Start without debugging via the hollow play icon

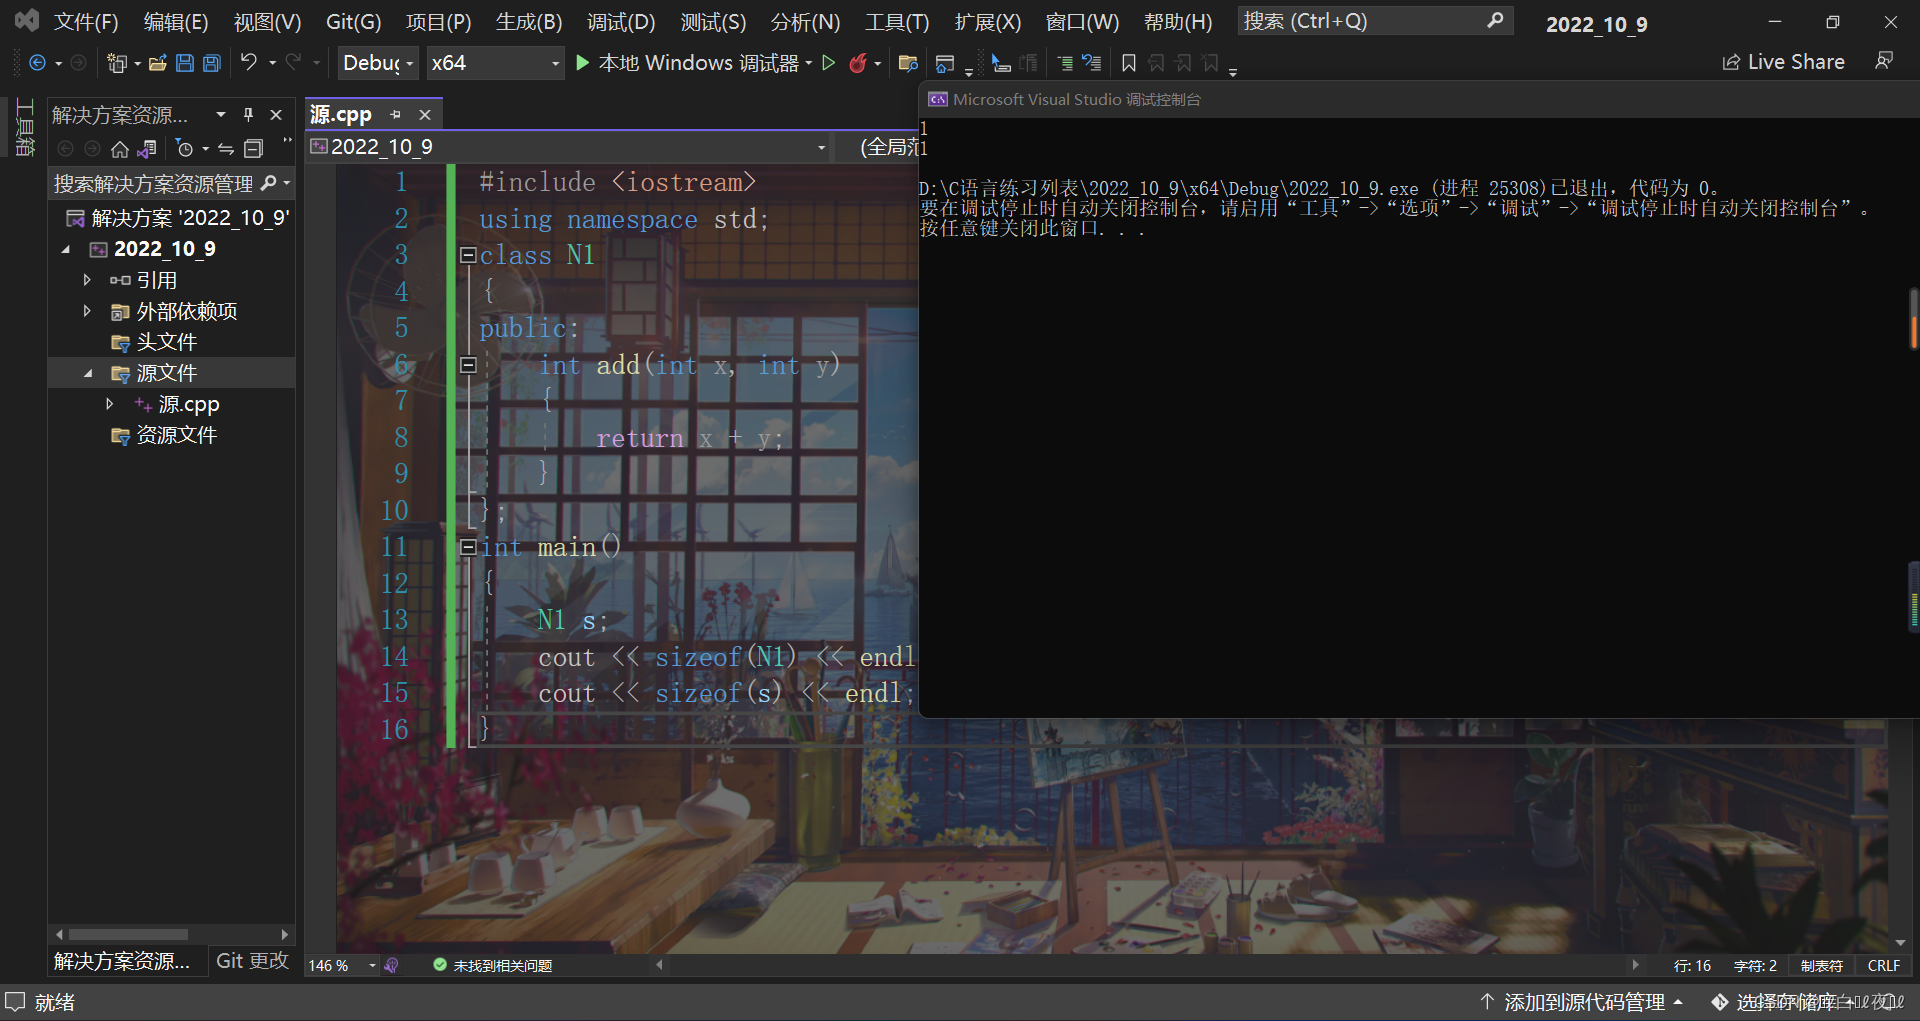point(828,63)
